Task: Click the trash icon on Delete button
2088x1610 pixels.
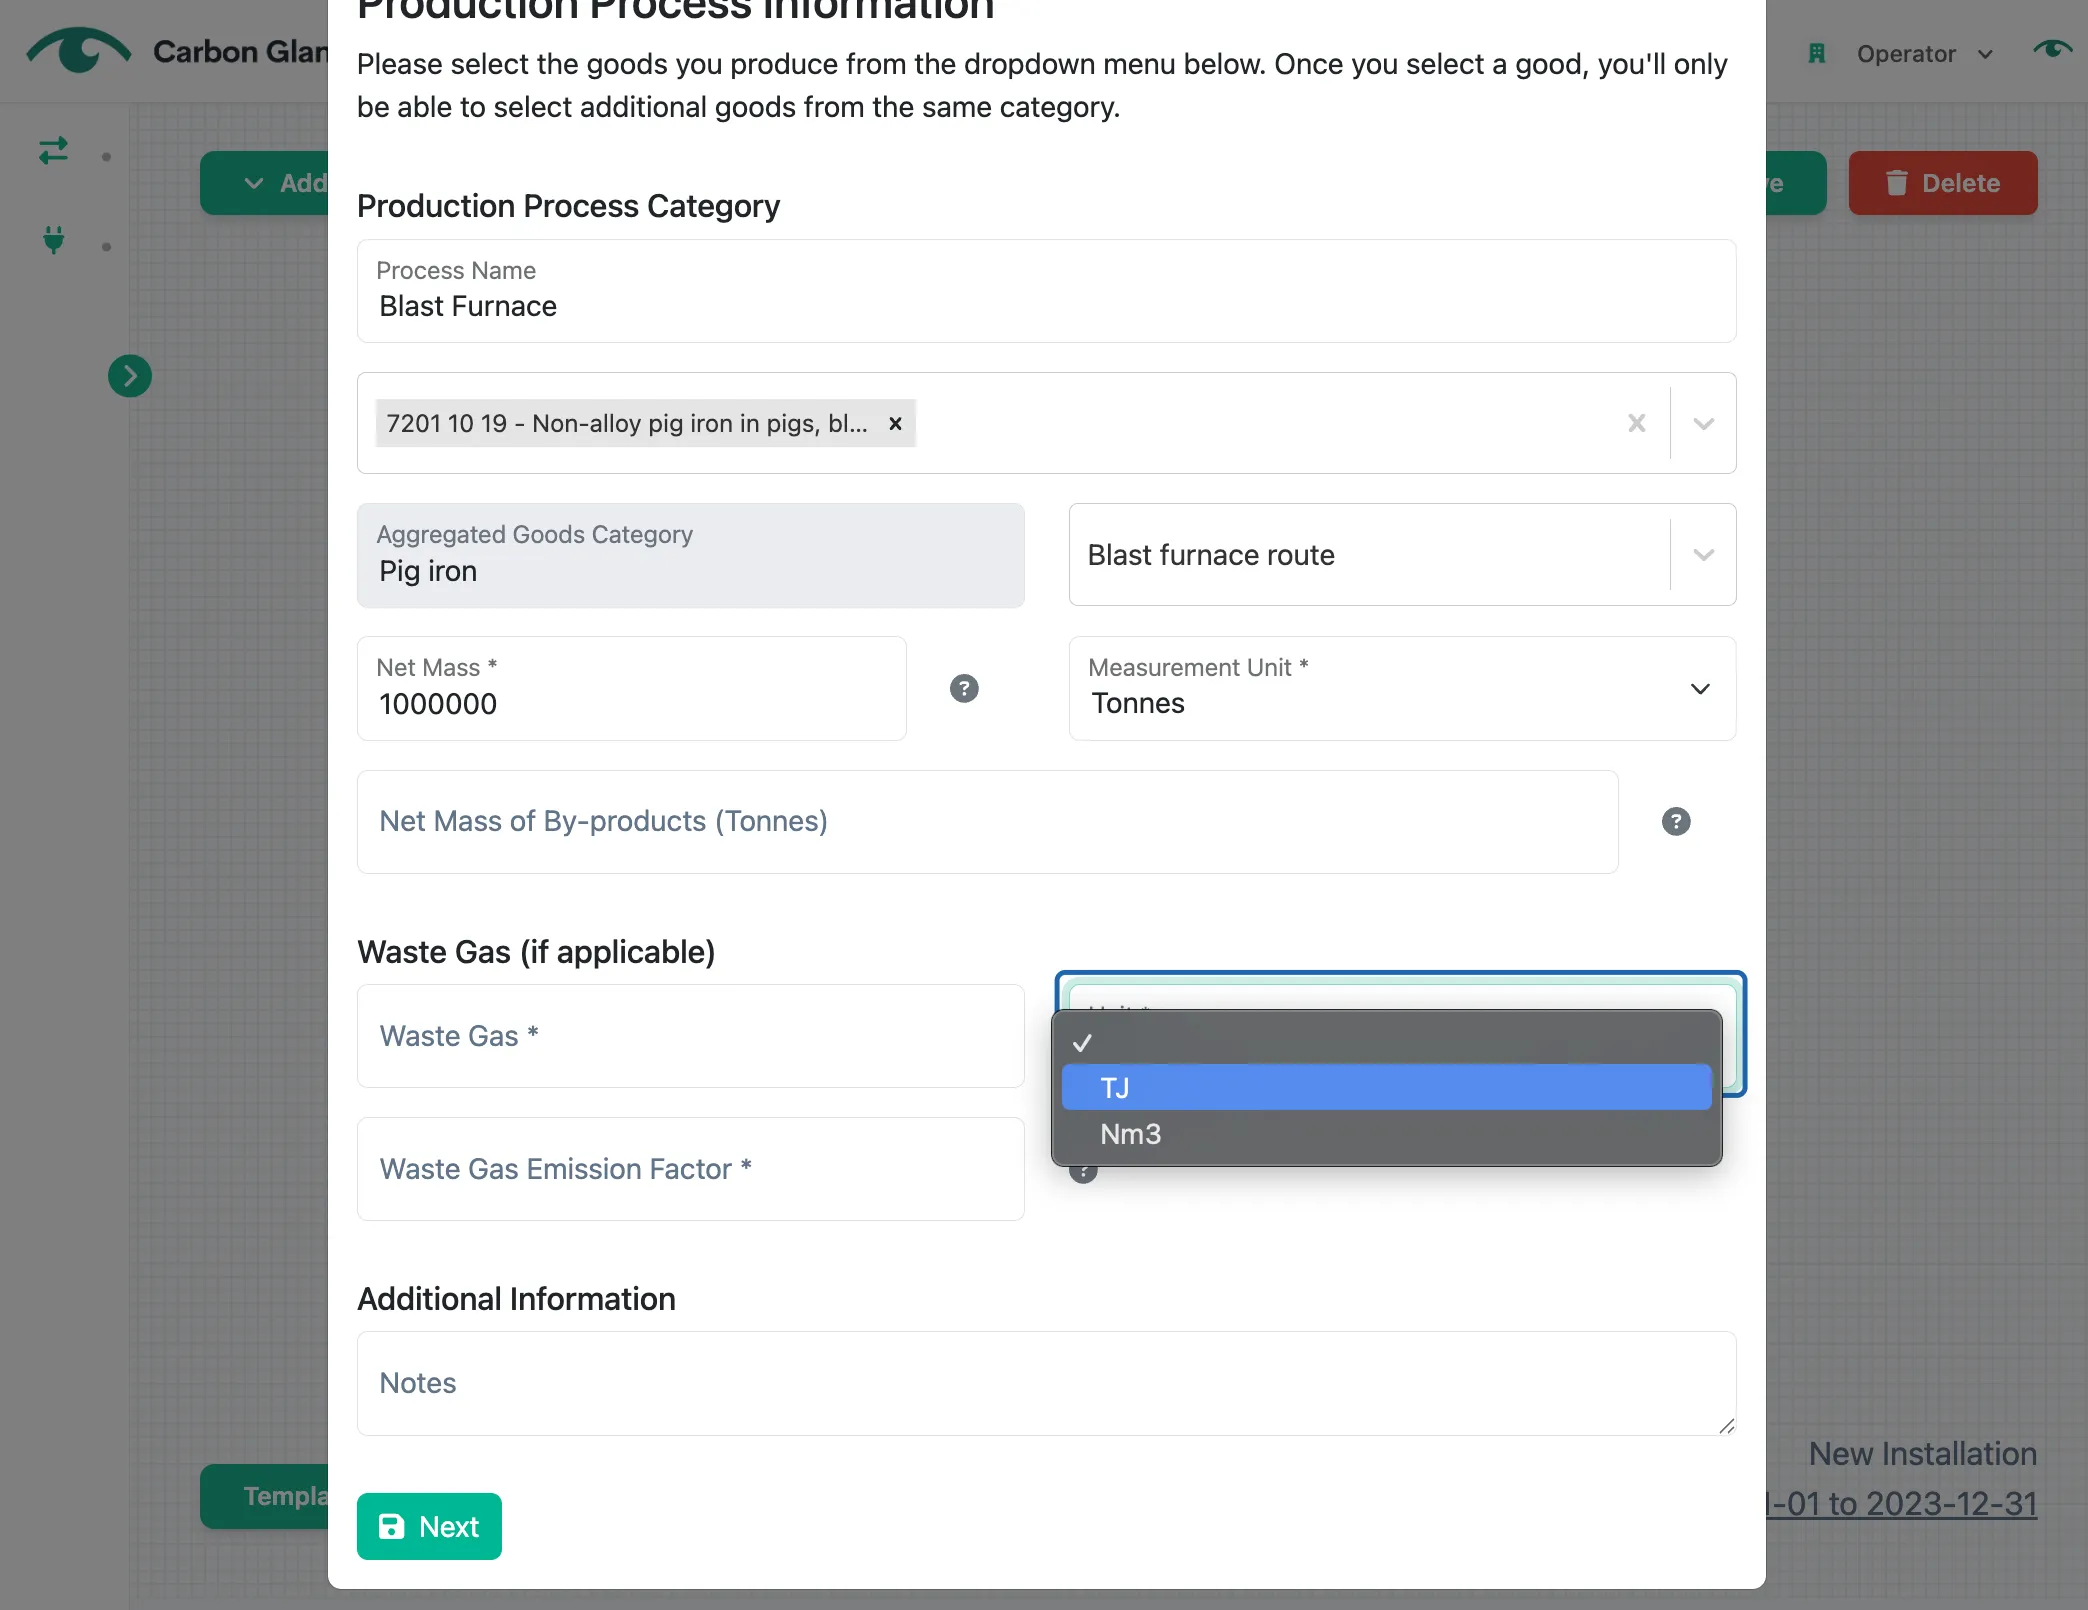Action: (1896, 183)
